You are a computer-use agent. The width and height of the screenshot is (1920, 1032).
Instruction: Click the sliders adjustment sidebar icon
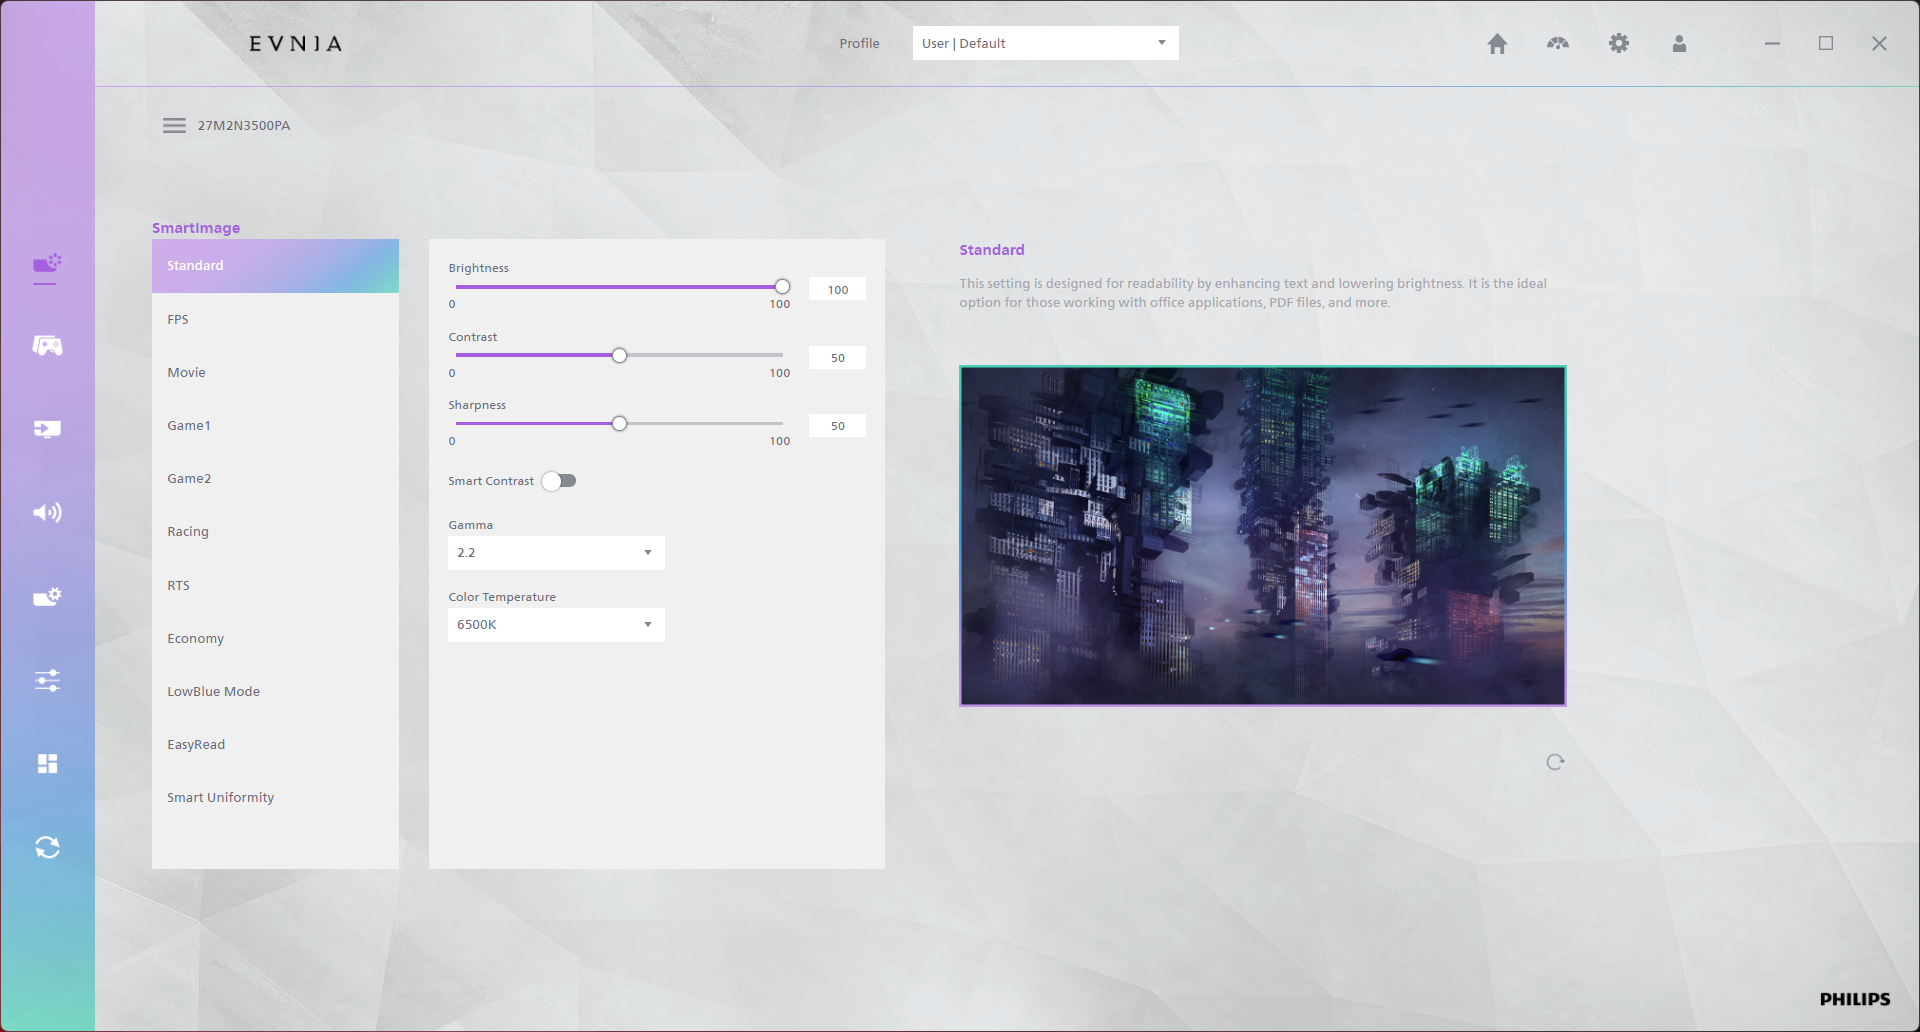[x=47, y=681]
